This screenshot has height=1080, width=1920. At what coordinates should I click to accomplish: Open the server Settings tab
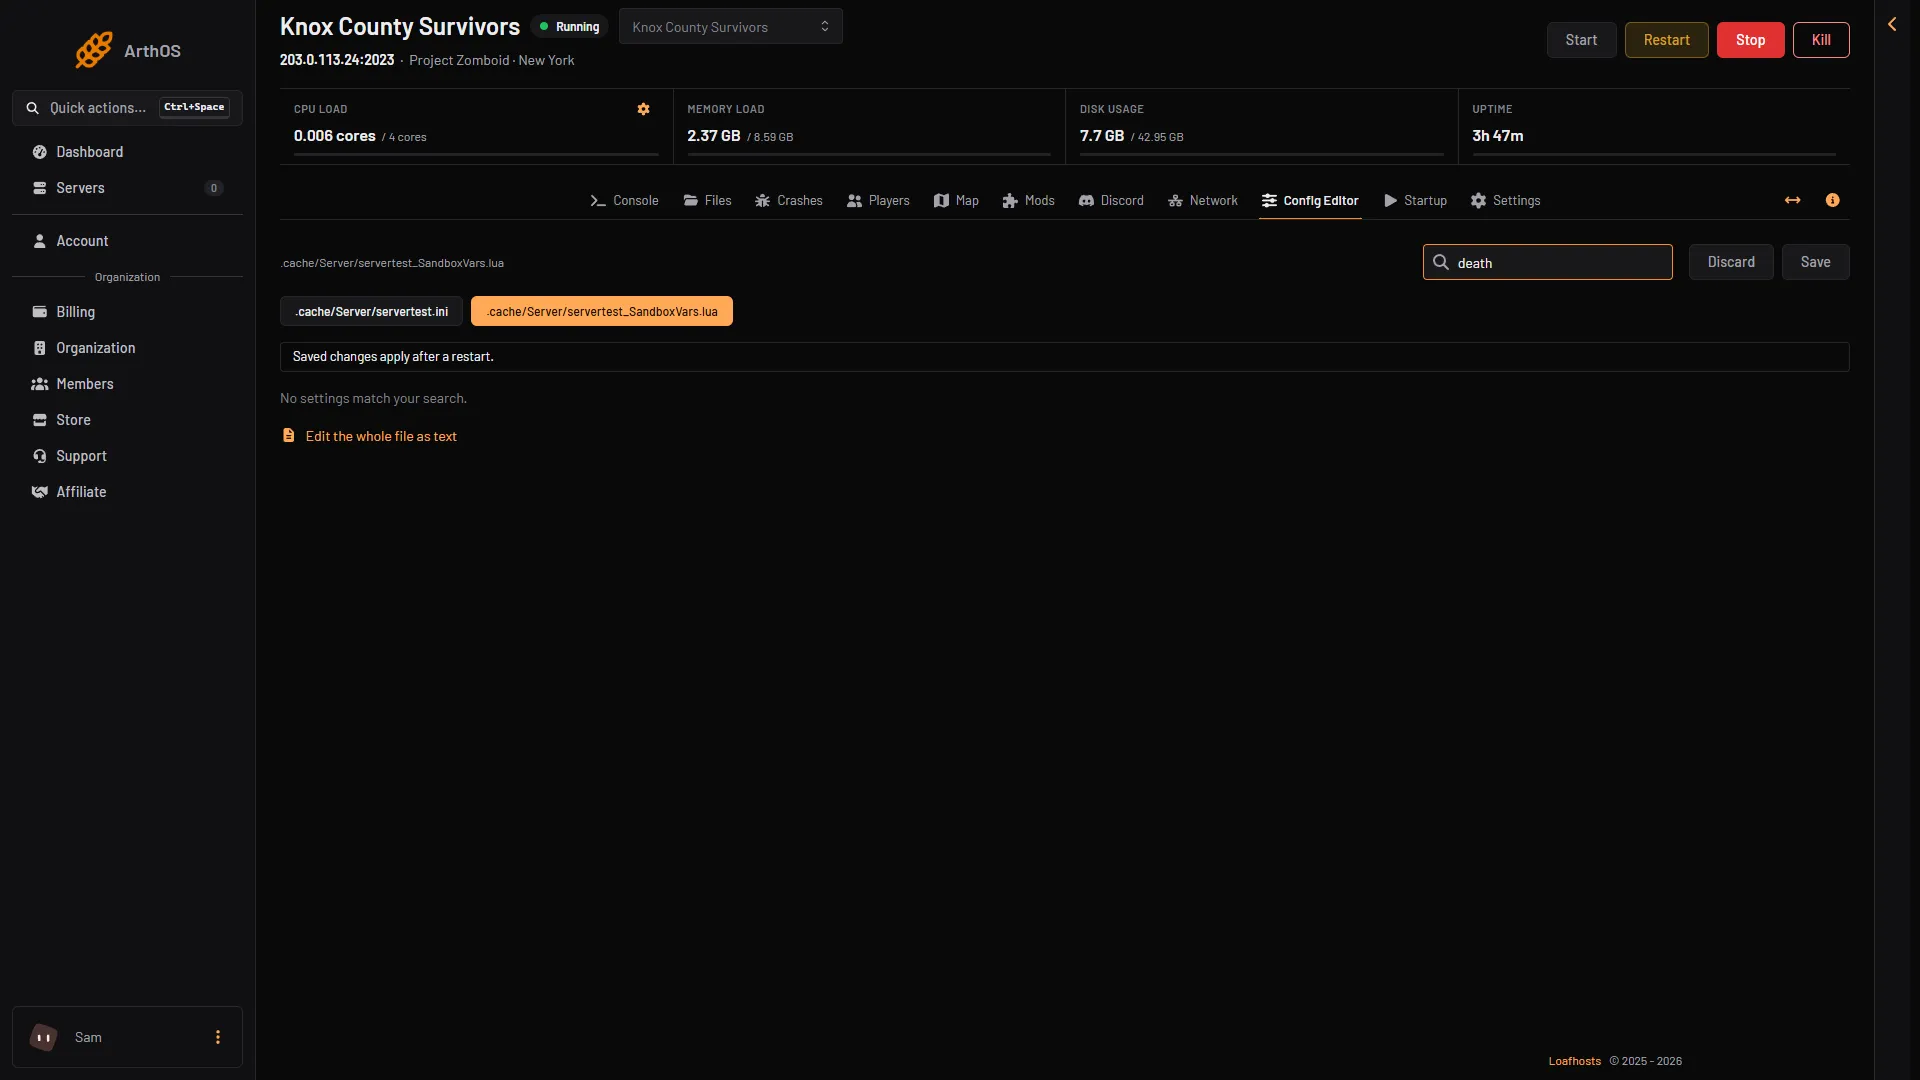coord(1505,200)
